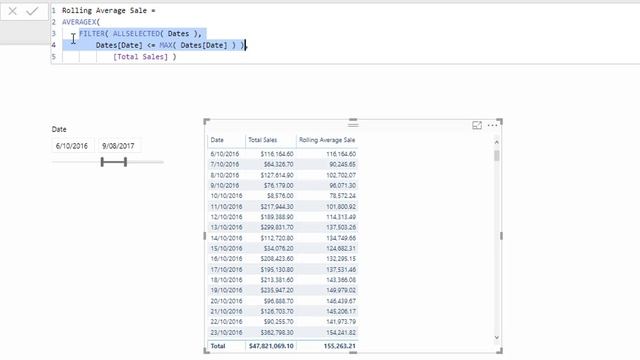Viewport: 640px width, 360px height.
Task: Click total rolling average 155,263.21
Action: [x=340, y=346]
